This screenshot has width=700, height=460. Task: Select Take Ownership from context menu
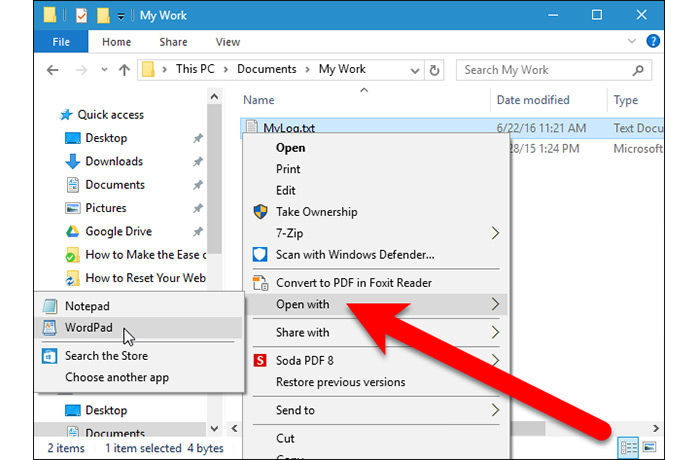click(x=316, y=211)
